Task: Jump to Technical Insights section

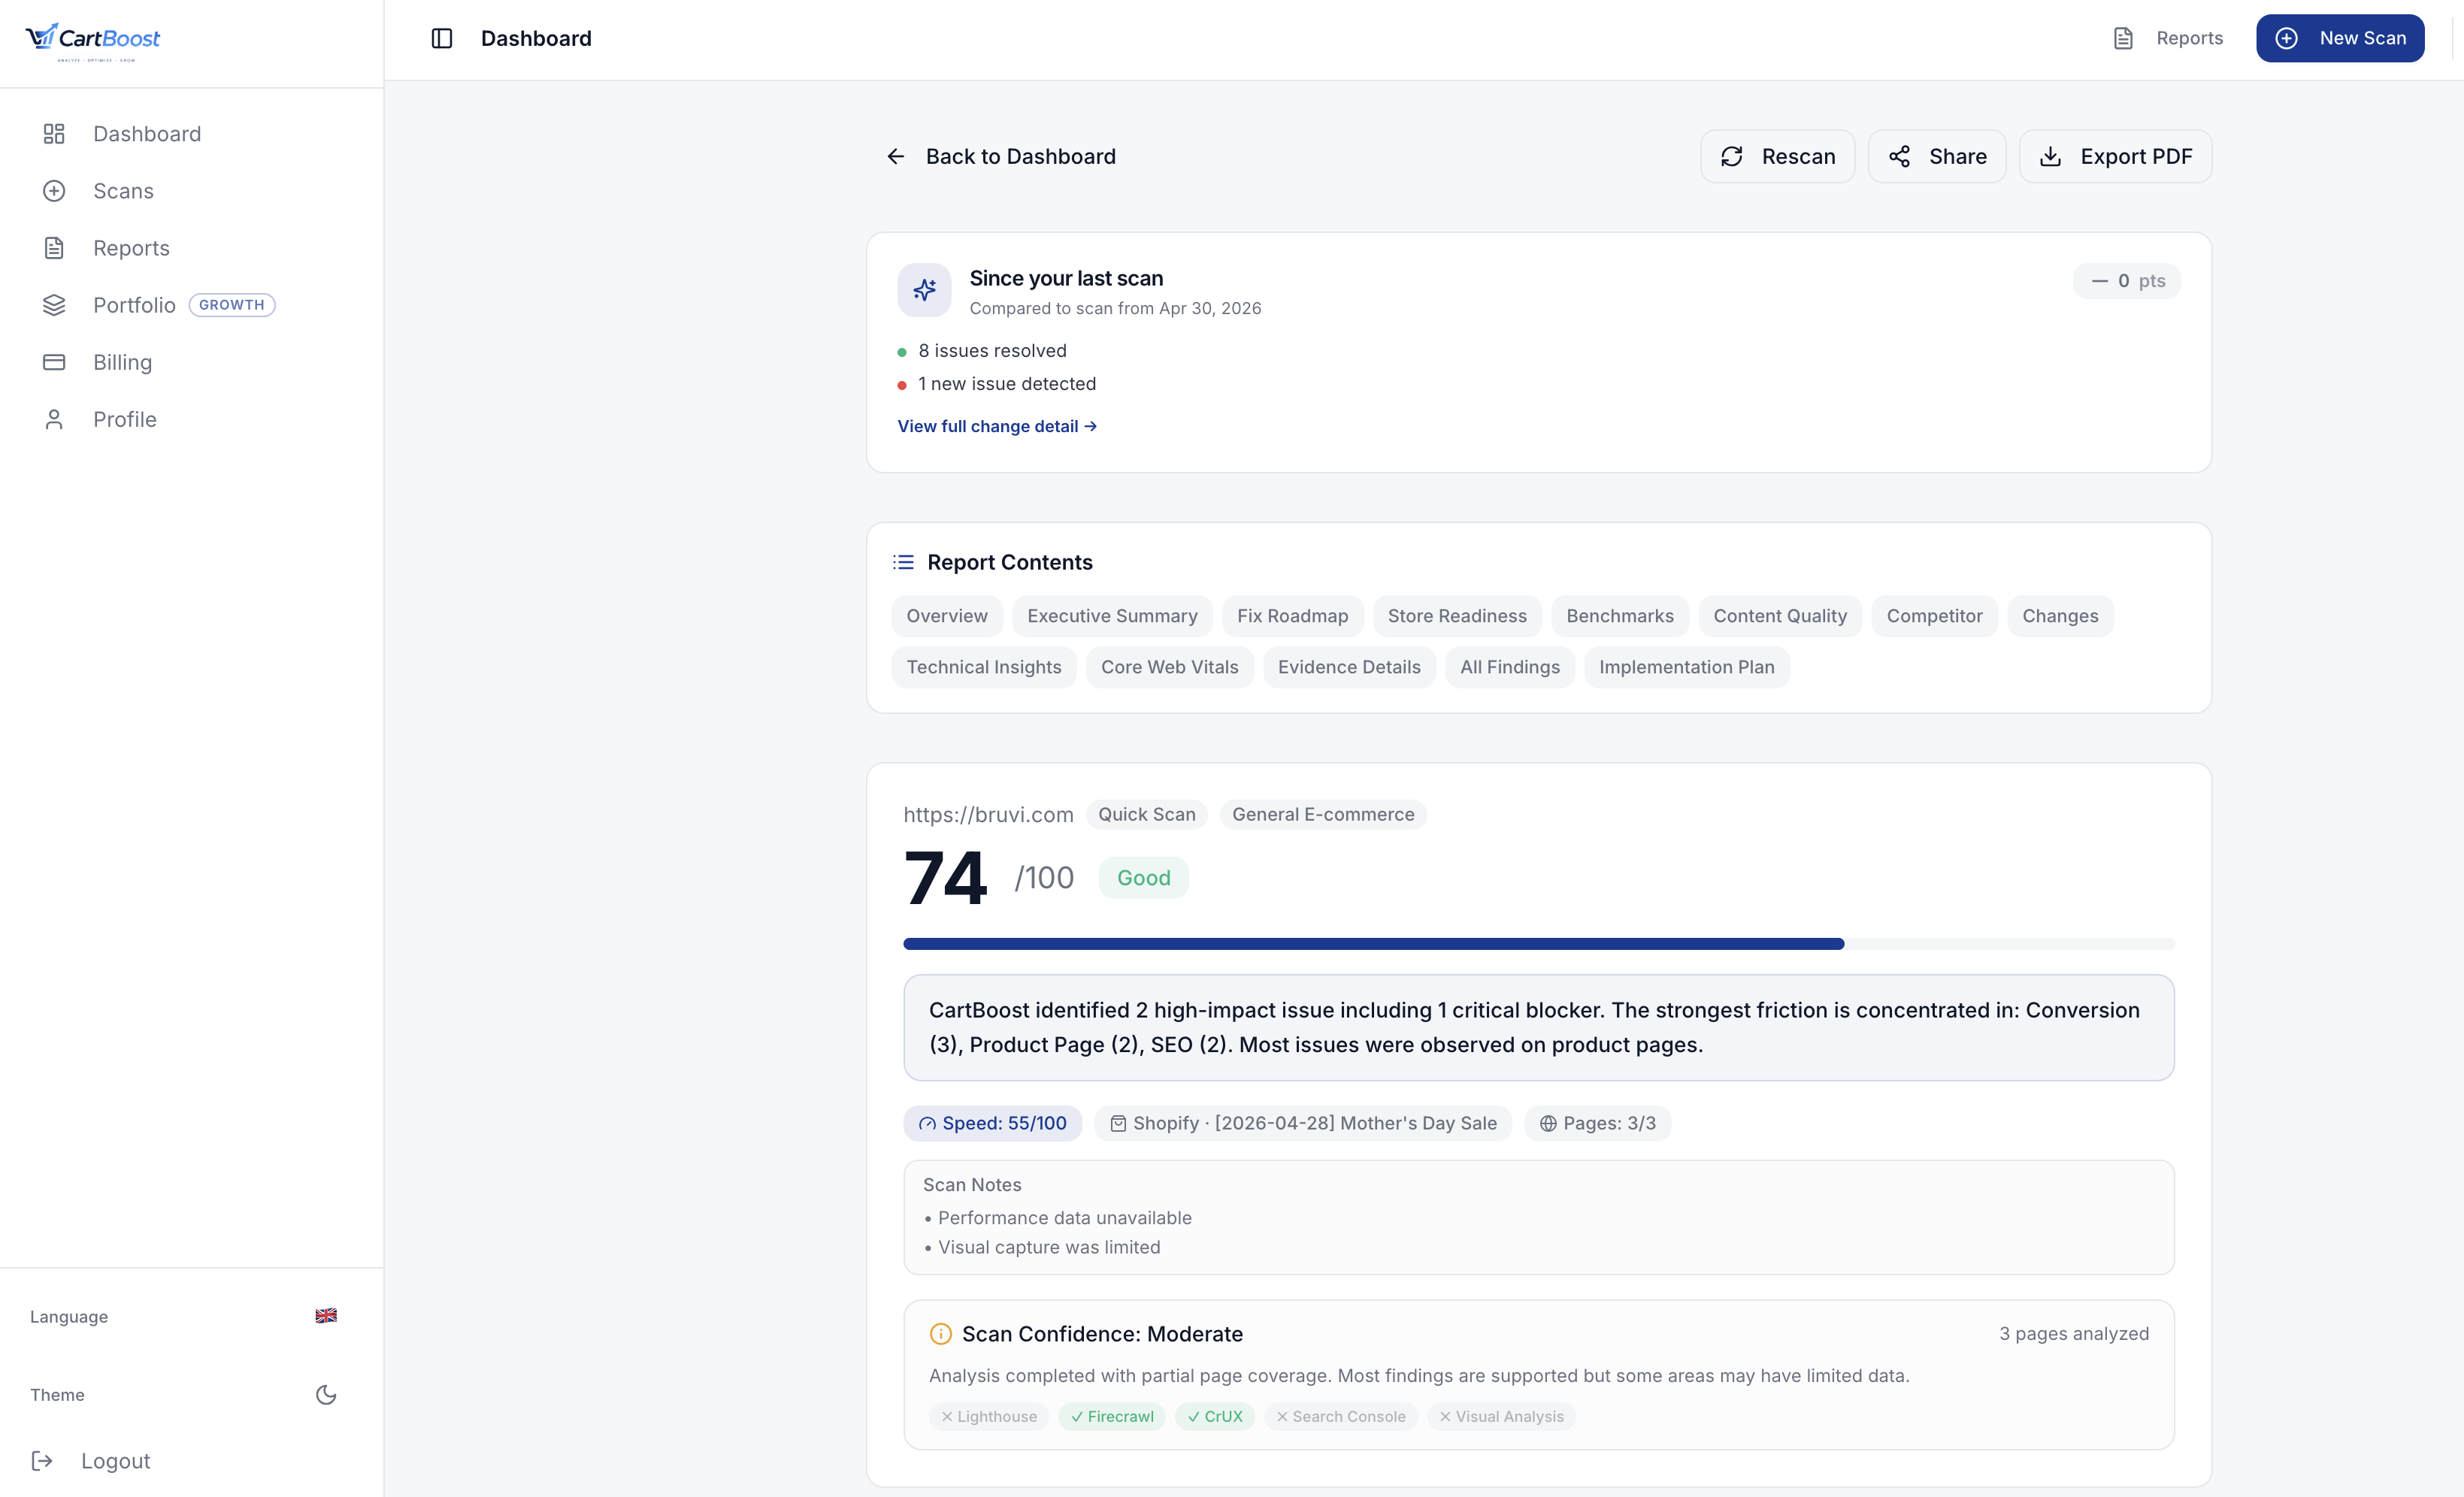Action: pos(984,667)
